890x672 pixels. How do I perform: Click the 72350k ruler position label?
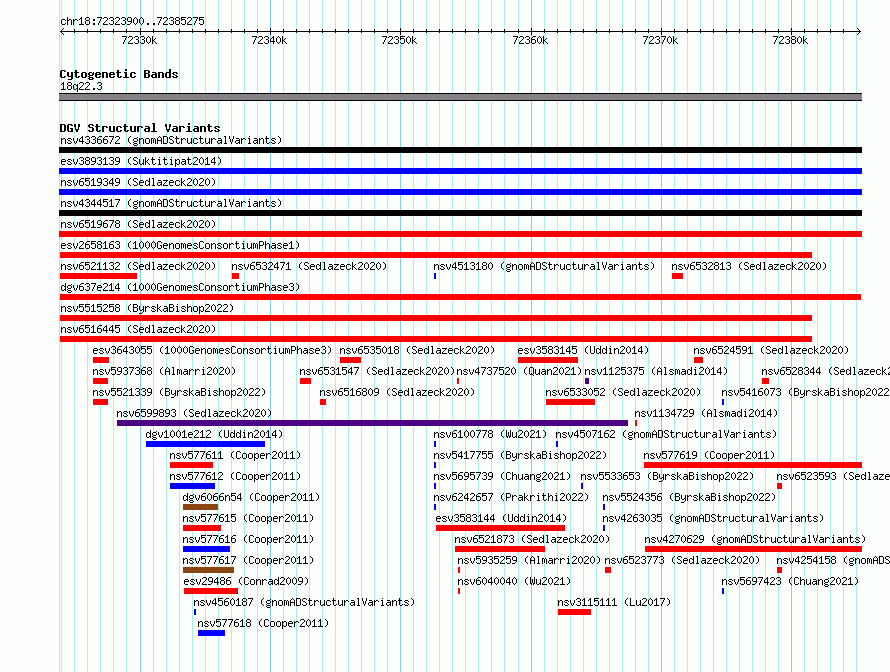(x=399, y=40)
